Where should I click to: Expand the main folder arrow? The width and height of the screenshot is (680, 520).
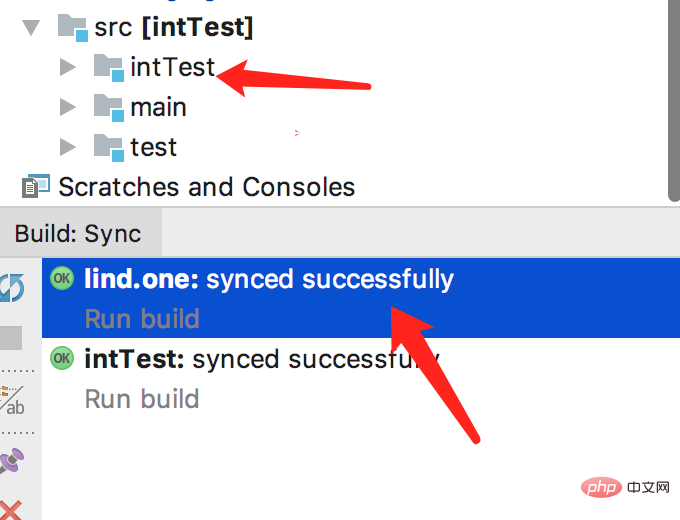click(x=68, y=107)
